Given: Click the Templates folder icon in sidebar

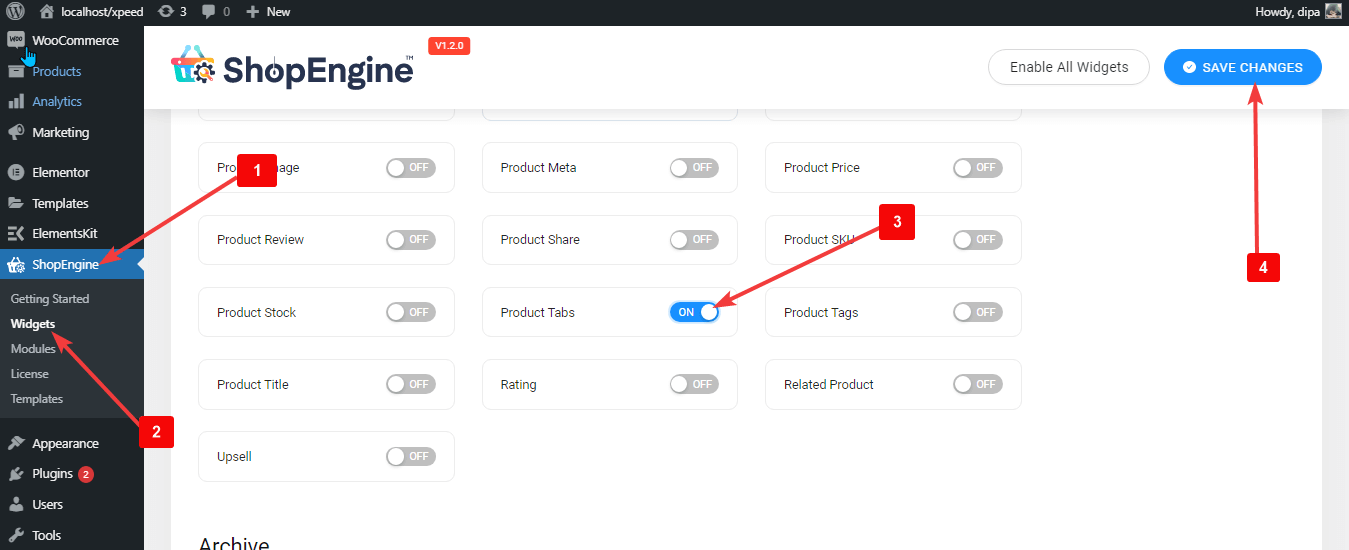Looking at the screenshot, I should 16,203.
